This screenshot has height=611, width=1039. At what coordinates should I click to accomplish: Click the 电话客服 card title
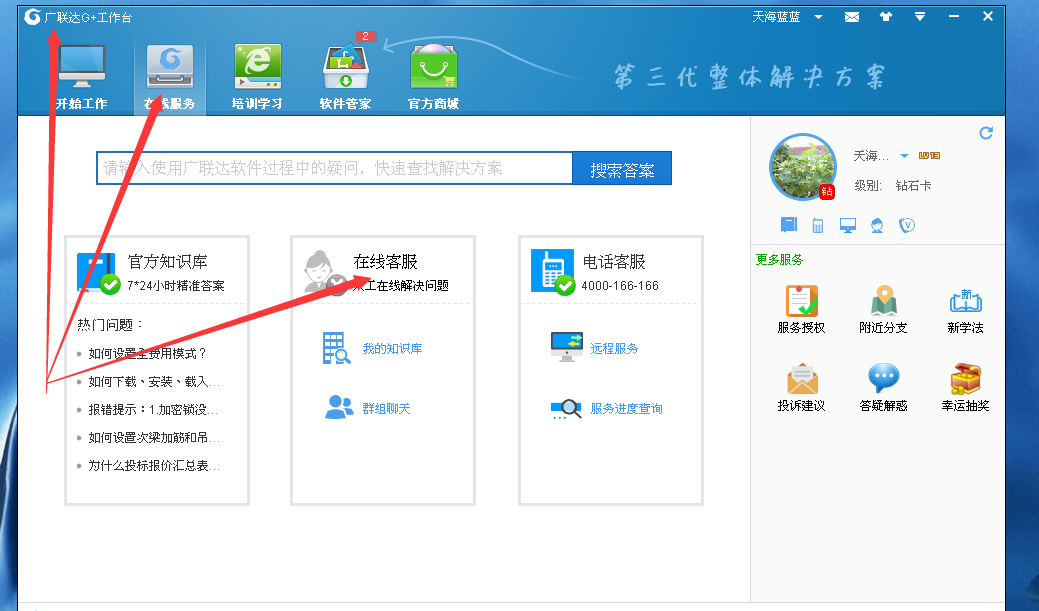pyautogui.click(x=614, y=262)
